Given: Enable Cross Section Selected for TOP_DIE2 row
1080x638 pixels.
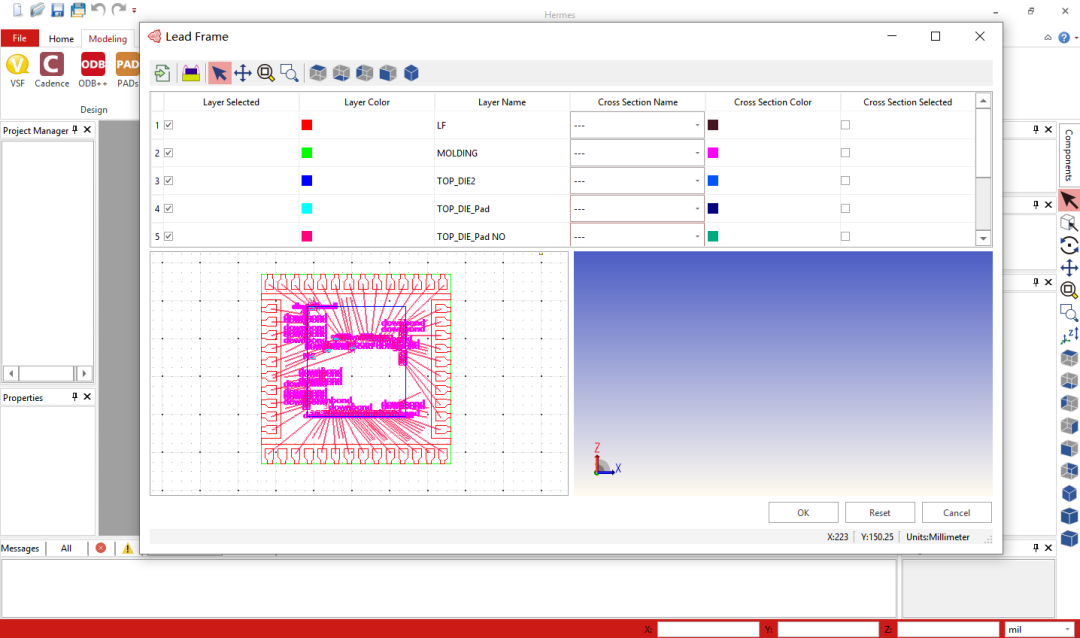Looking at the screenshot, I should (x=845, y=181).
